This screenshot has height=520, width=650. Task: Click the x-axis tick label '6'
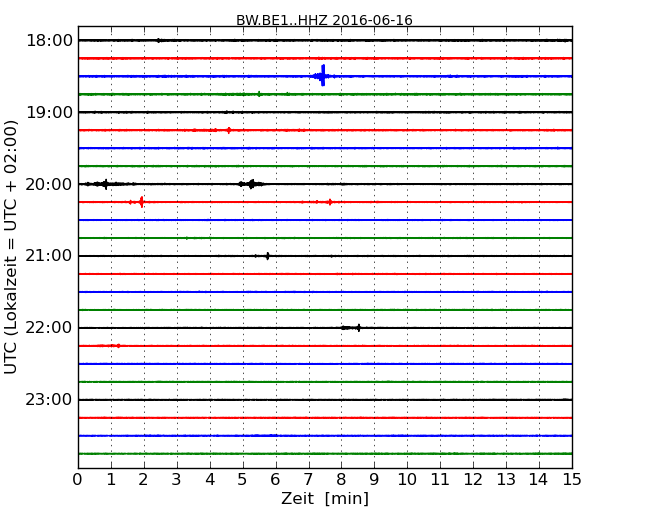click(x=275, y=480)
